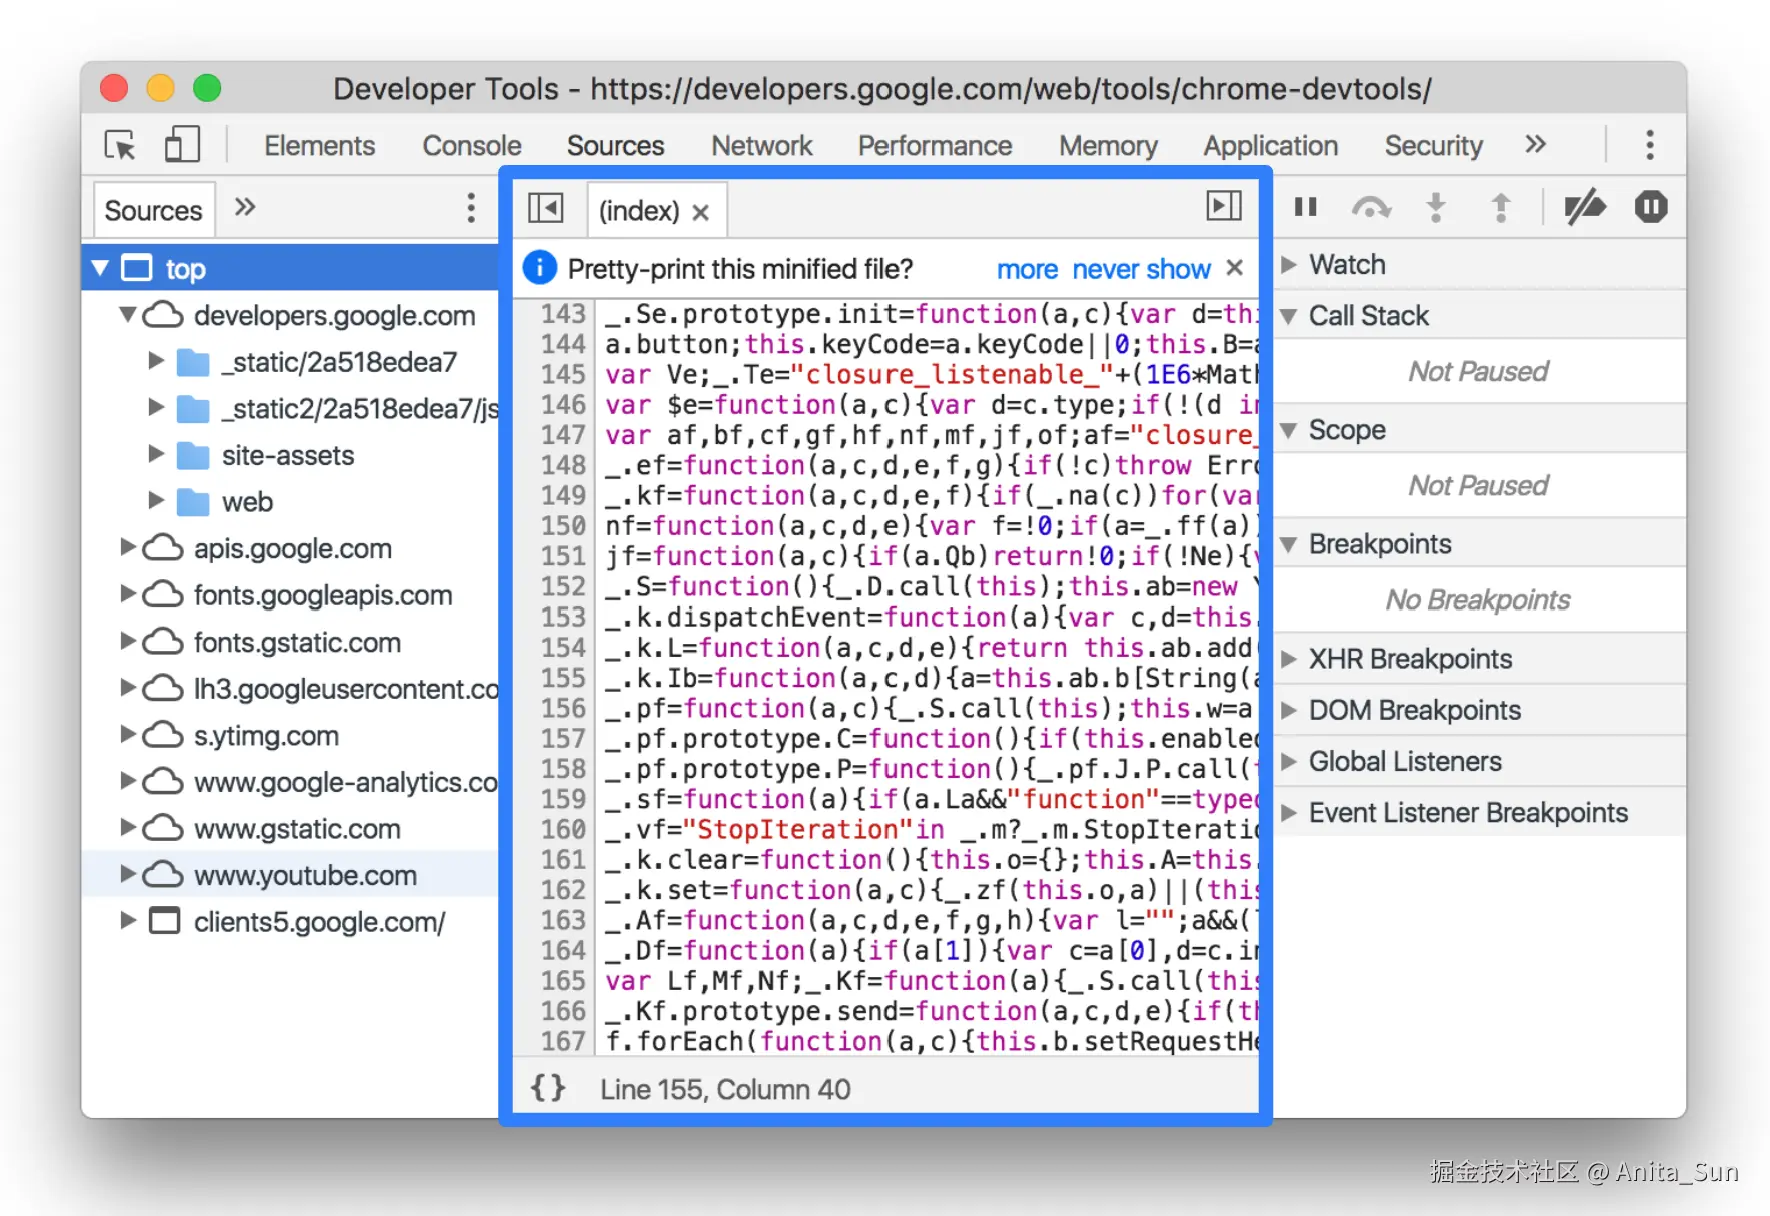
Task: Activate the inspect element picker icon
Action: click(x=121, y=146)
